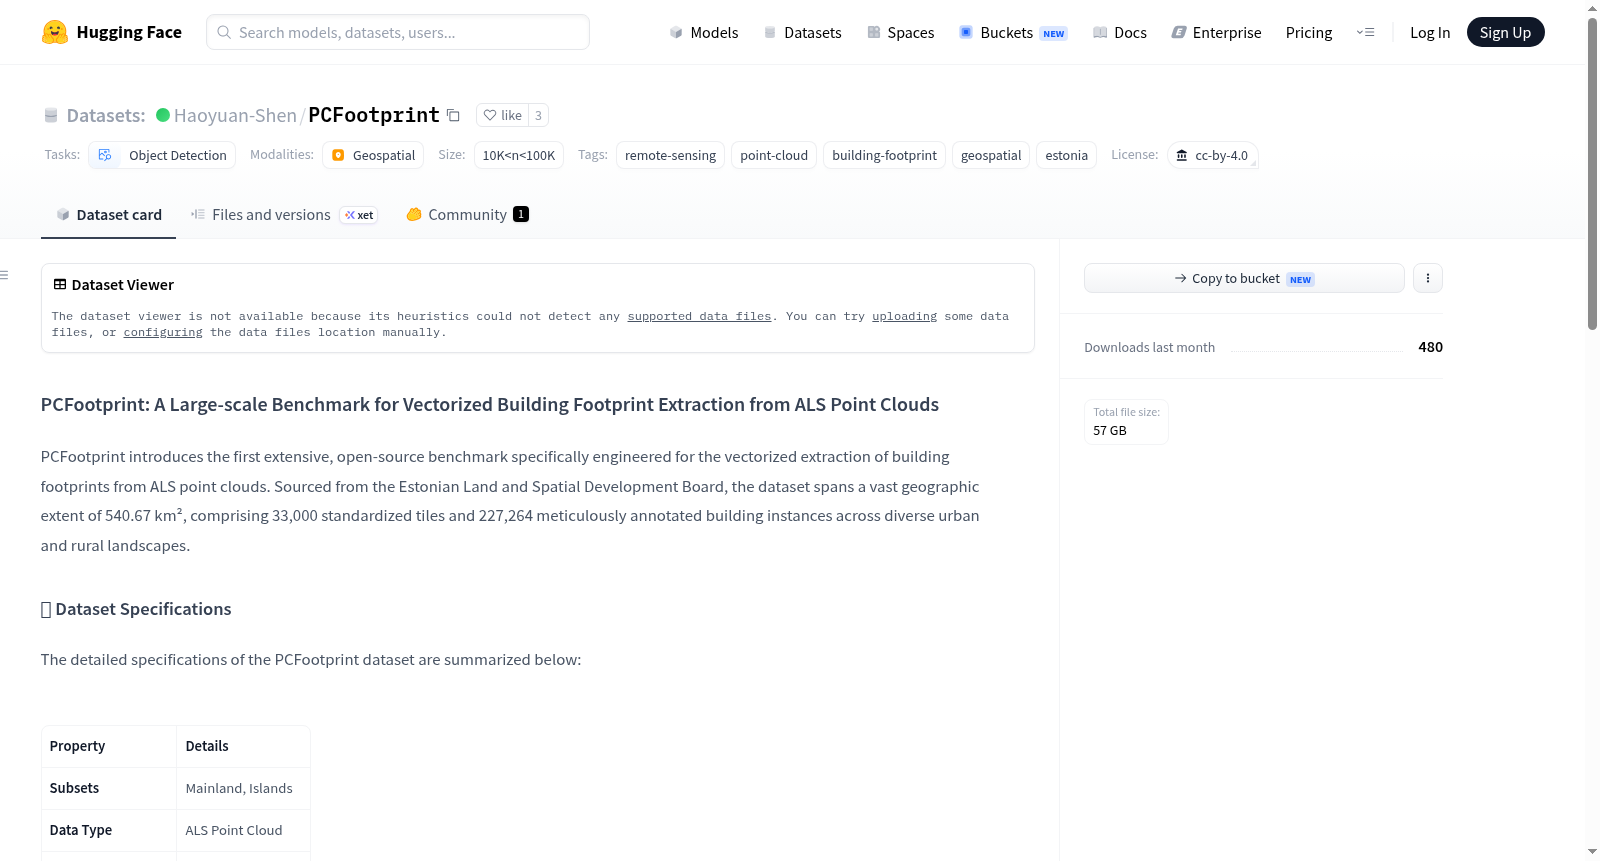The height and width of the screenshot is (861, 1600).
Task: Go to Models page
Action: click(704, 32)
